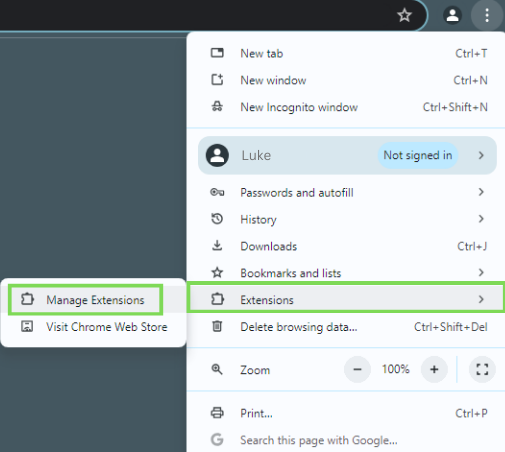Open Bookmarks and lists

tap(346, 273)
